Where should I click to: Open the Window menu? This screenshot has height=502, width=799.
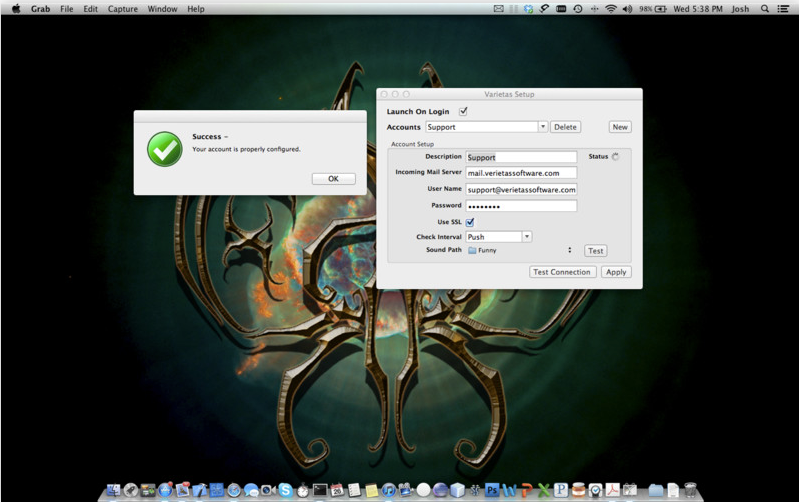coord(163,9)
